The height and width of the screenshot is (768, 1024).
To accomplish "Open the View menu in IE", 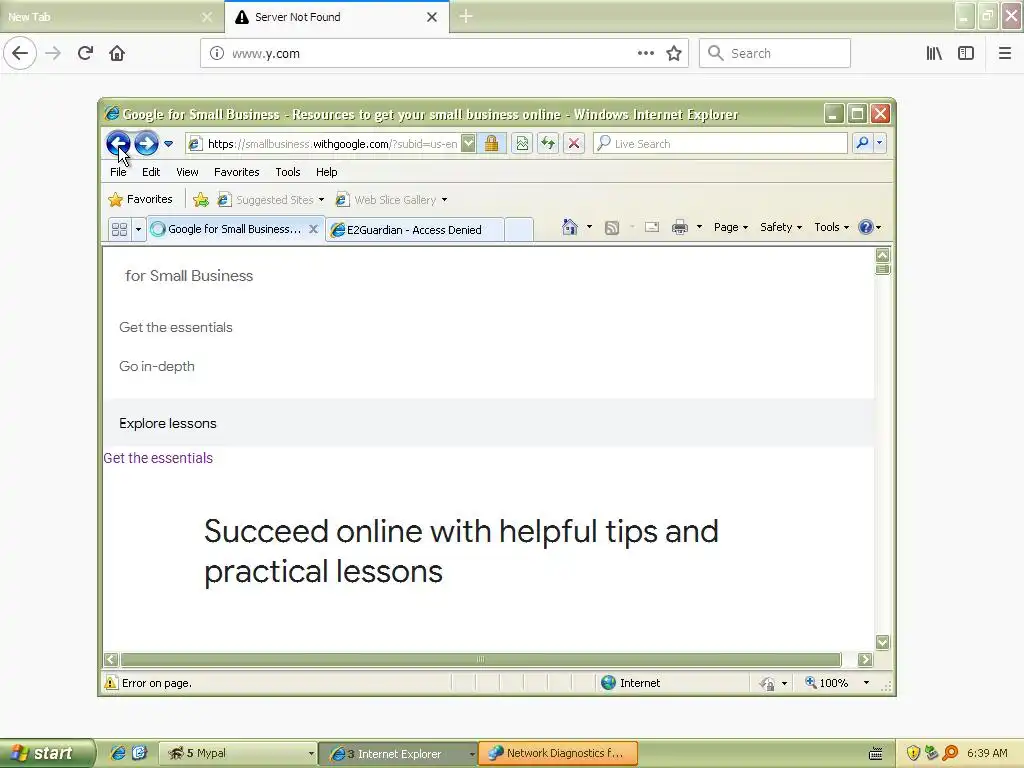I will coord(187,172).
